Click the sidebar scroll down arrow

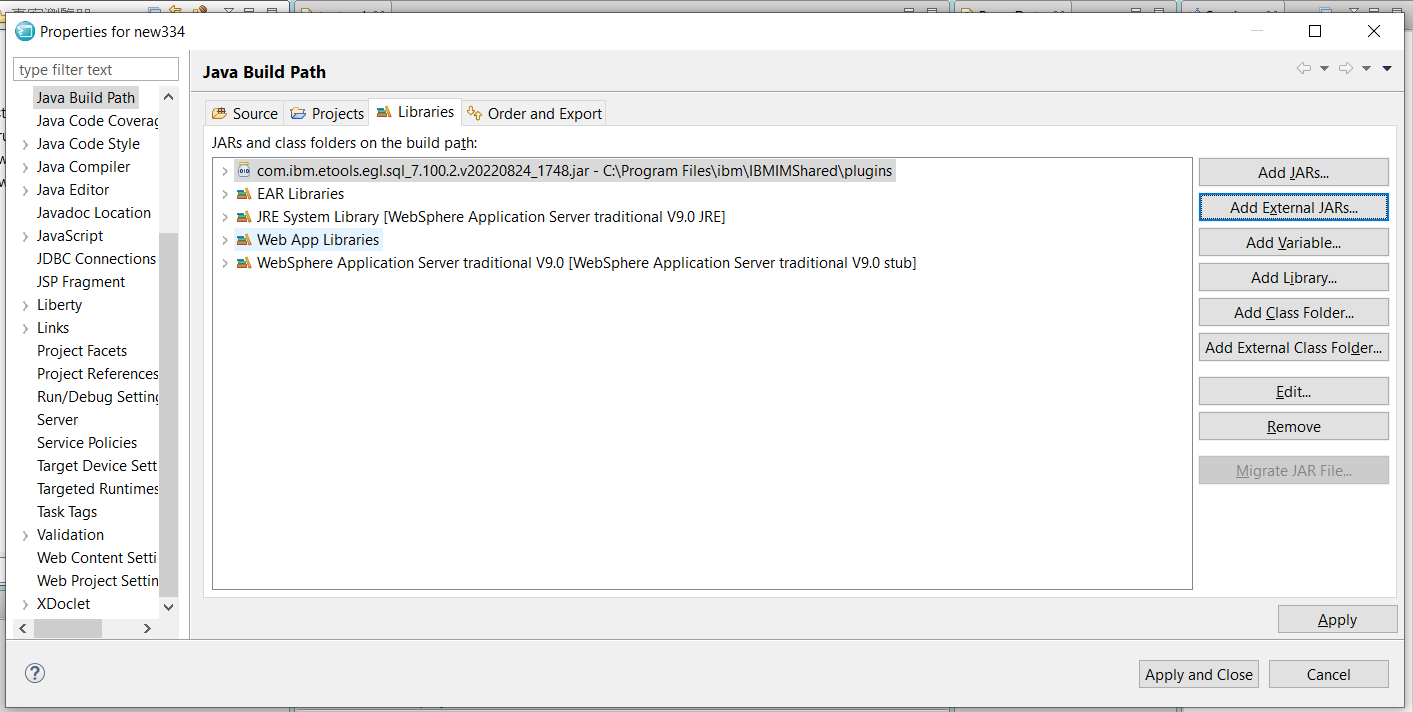(x=168, y=607)
